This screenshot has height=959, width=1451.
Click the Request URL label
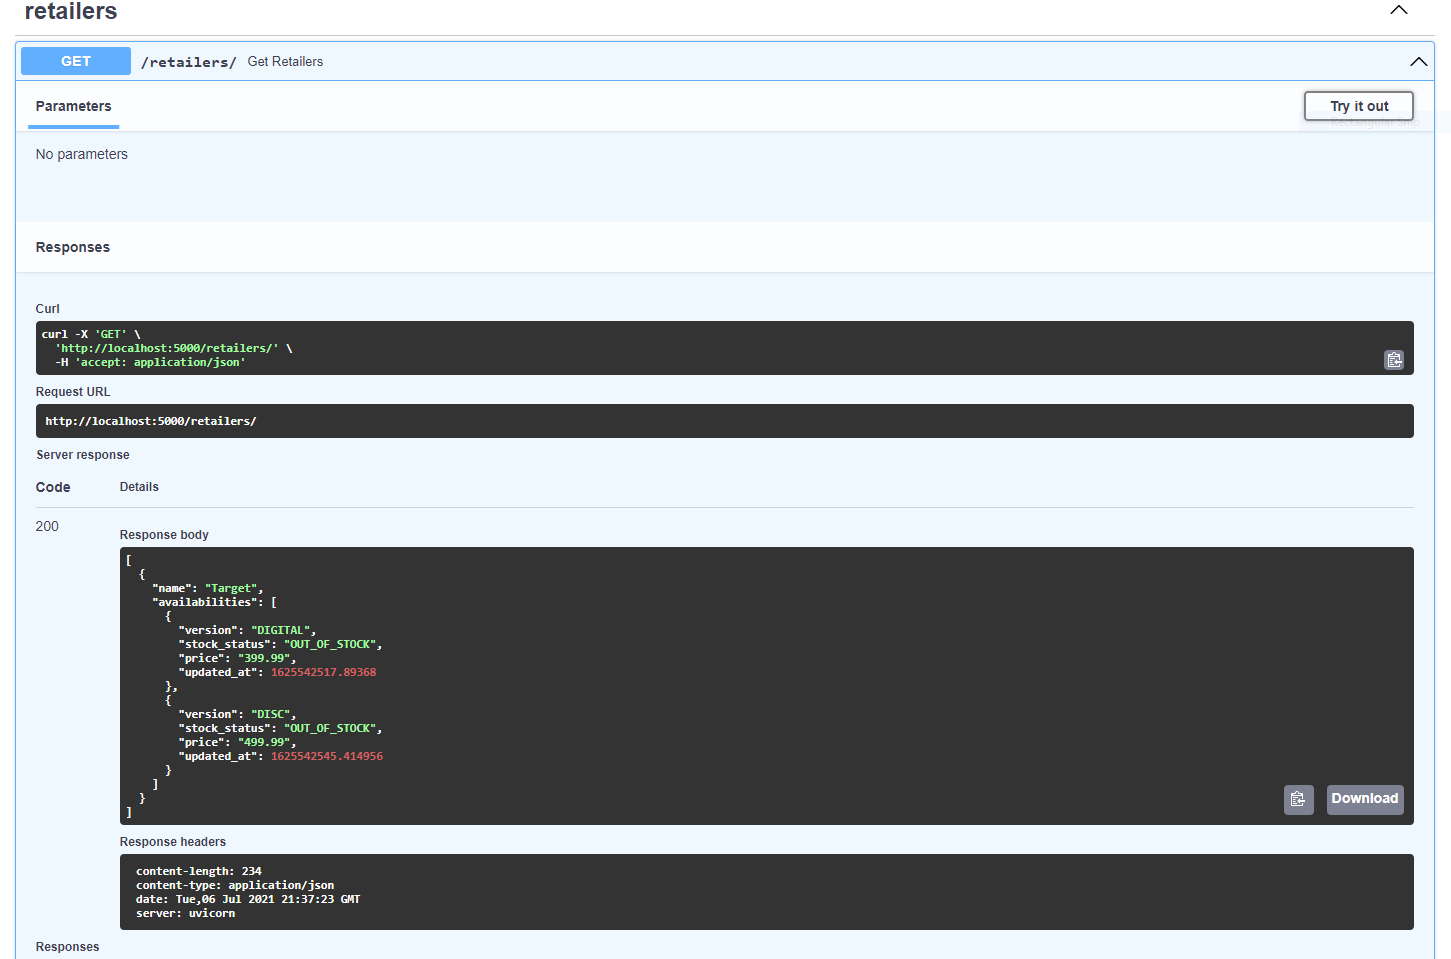point(73,392)
